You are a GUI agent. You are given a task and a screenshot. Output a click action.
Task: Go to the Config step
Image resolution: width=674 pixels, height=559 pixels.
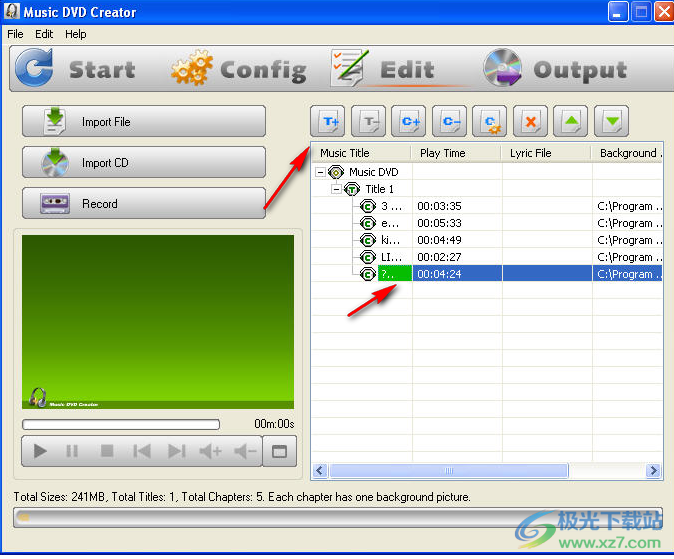pyautogui.click(x=239, y=69)
